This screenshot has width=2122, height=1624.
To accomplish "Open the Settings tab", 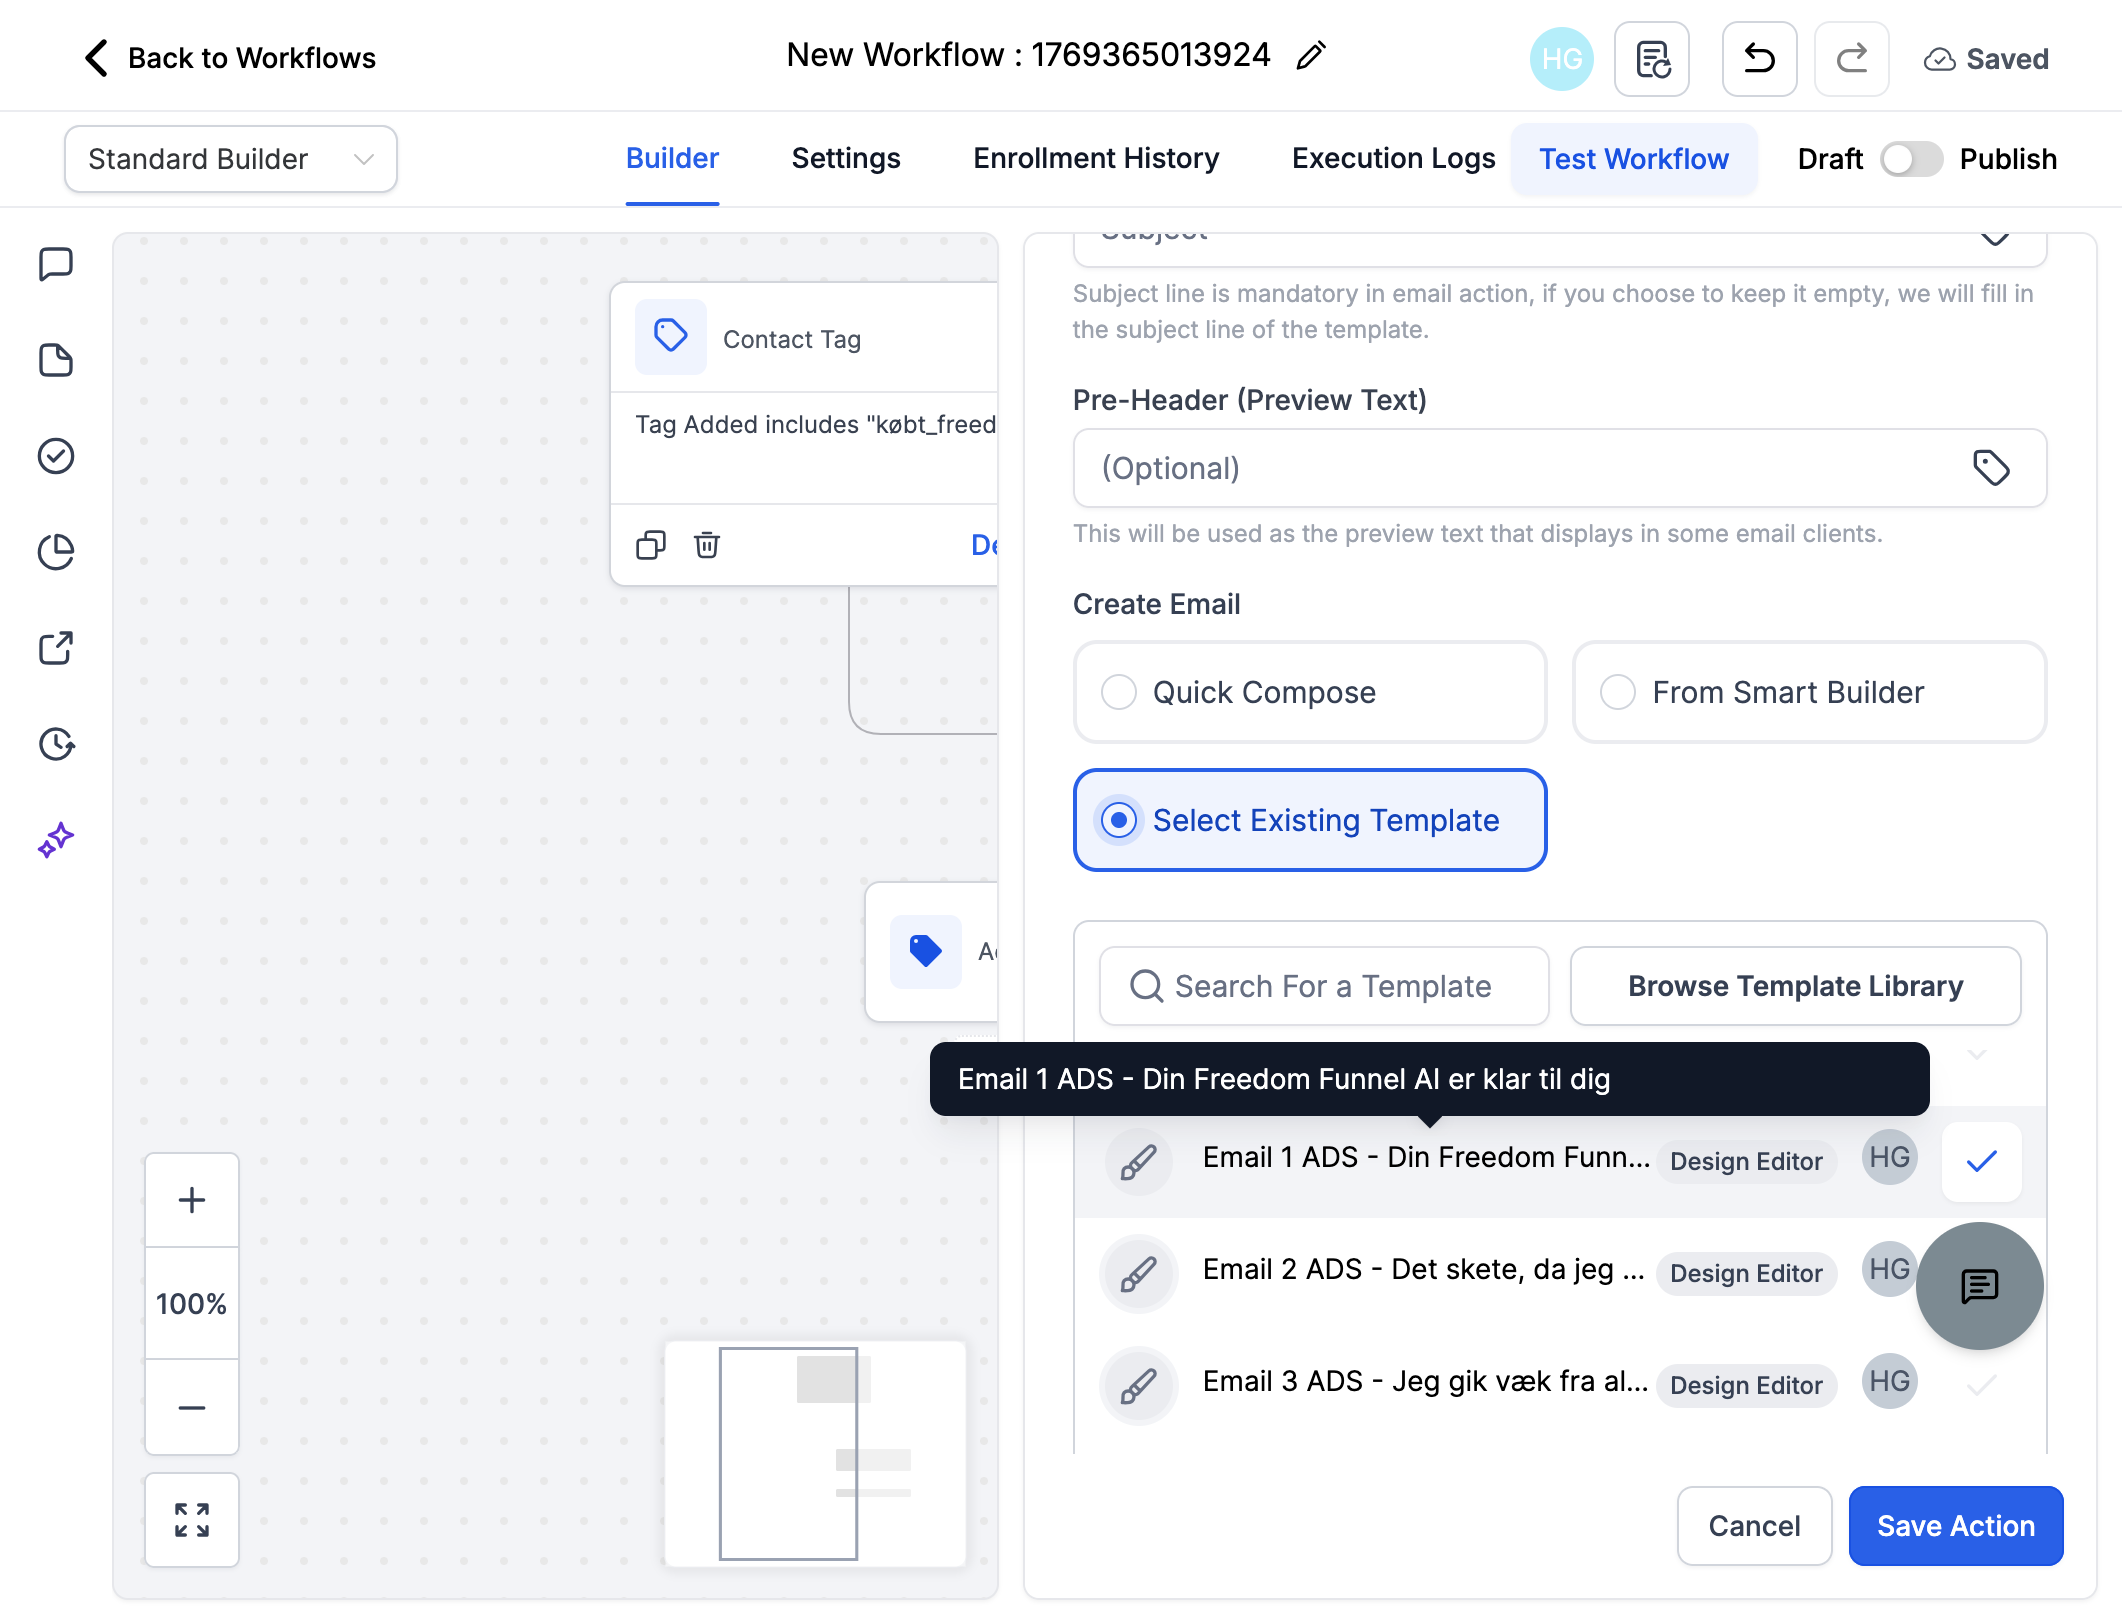I will point(846,159).
